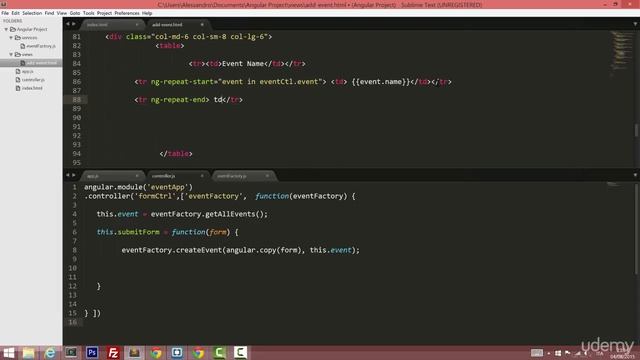640x360 pixels.
Task: Click 'submitForm' on line 6
Action: coord(138,232)
